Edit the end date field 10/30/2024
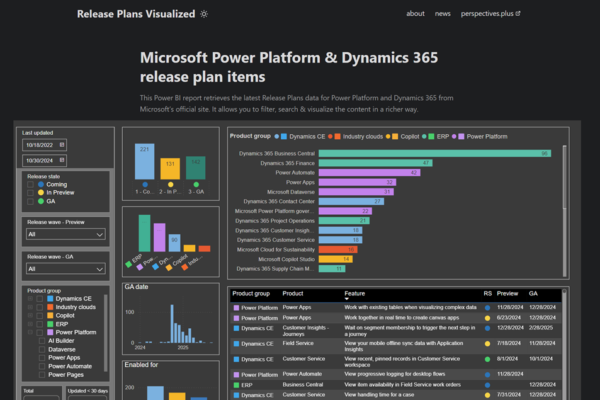 [x=44, y=160]
